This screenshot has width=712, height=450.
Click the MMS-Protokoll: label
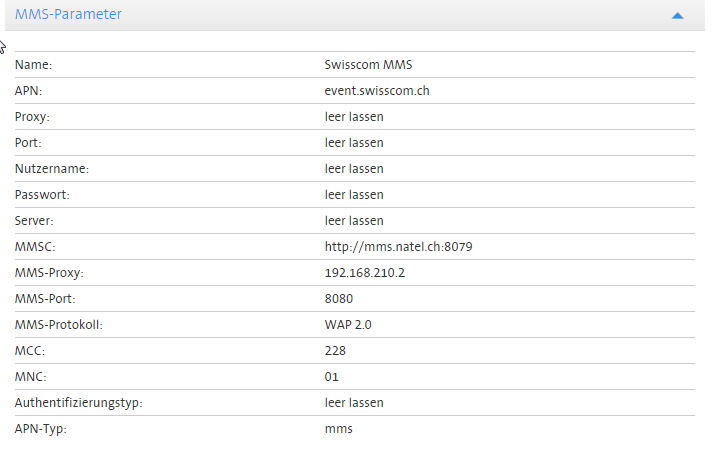58,325
